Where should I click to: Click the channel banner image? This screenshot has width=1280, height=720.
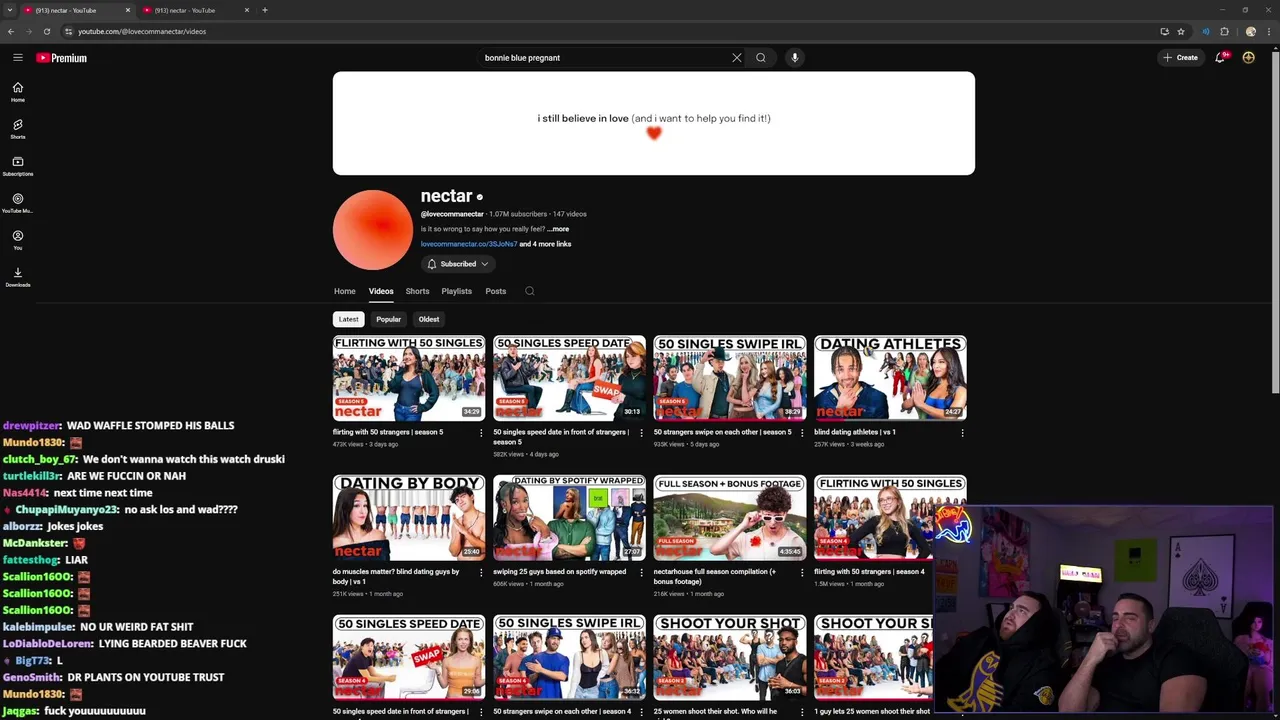(x=654, y=123)
